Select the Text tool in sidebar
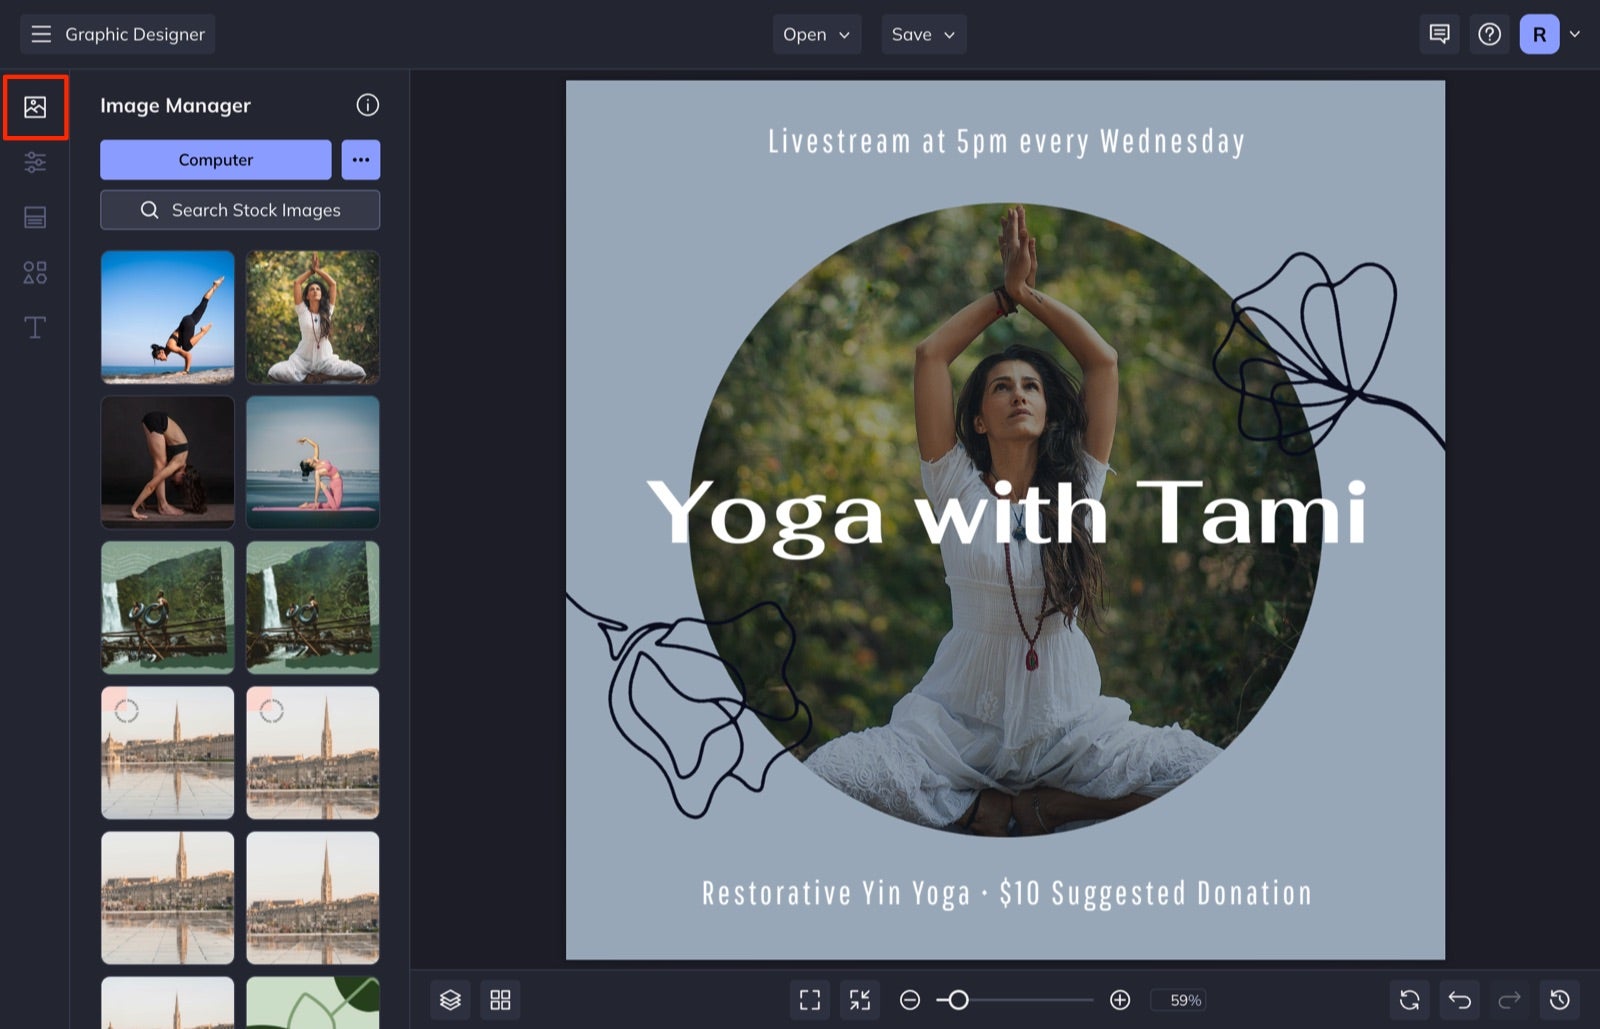 click(35, 327)
